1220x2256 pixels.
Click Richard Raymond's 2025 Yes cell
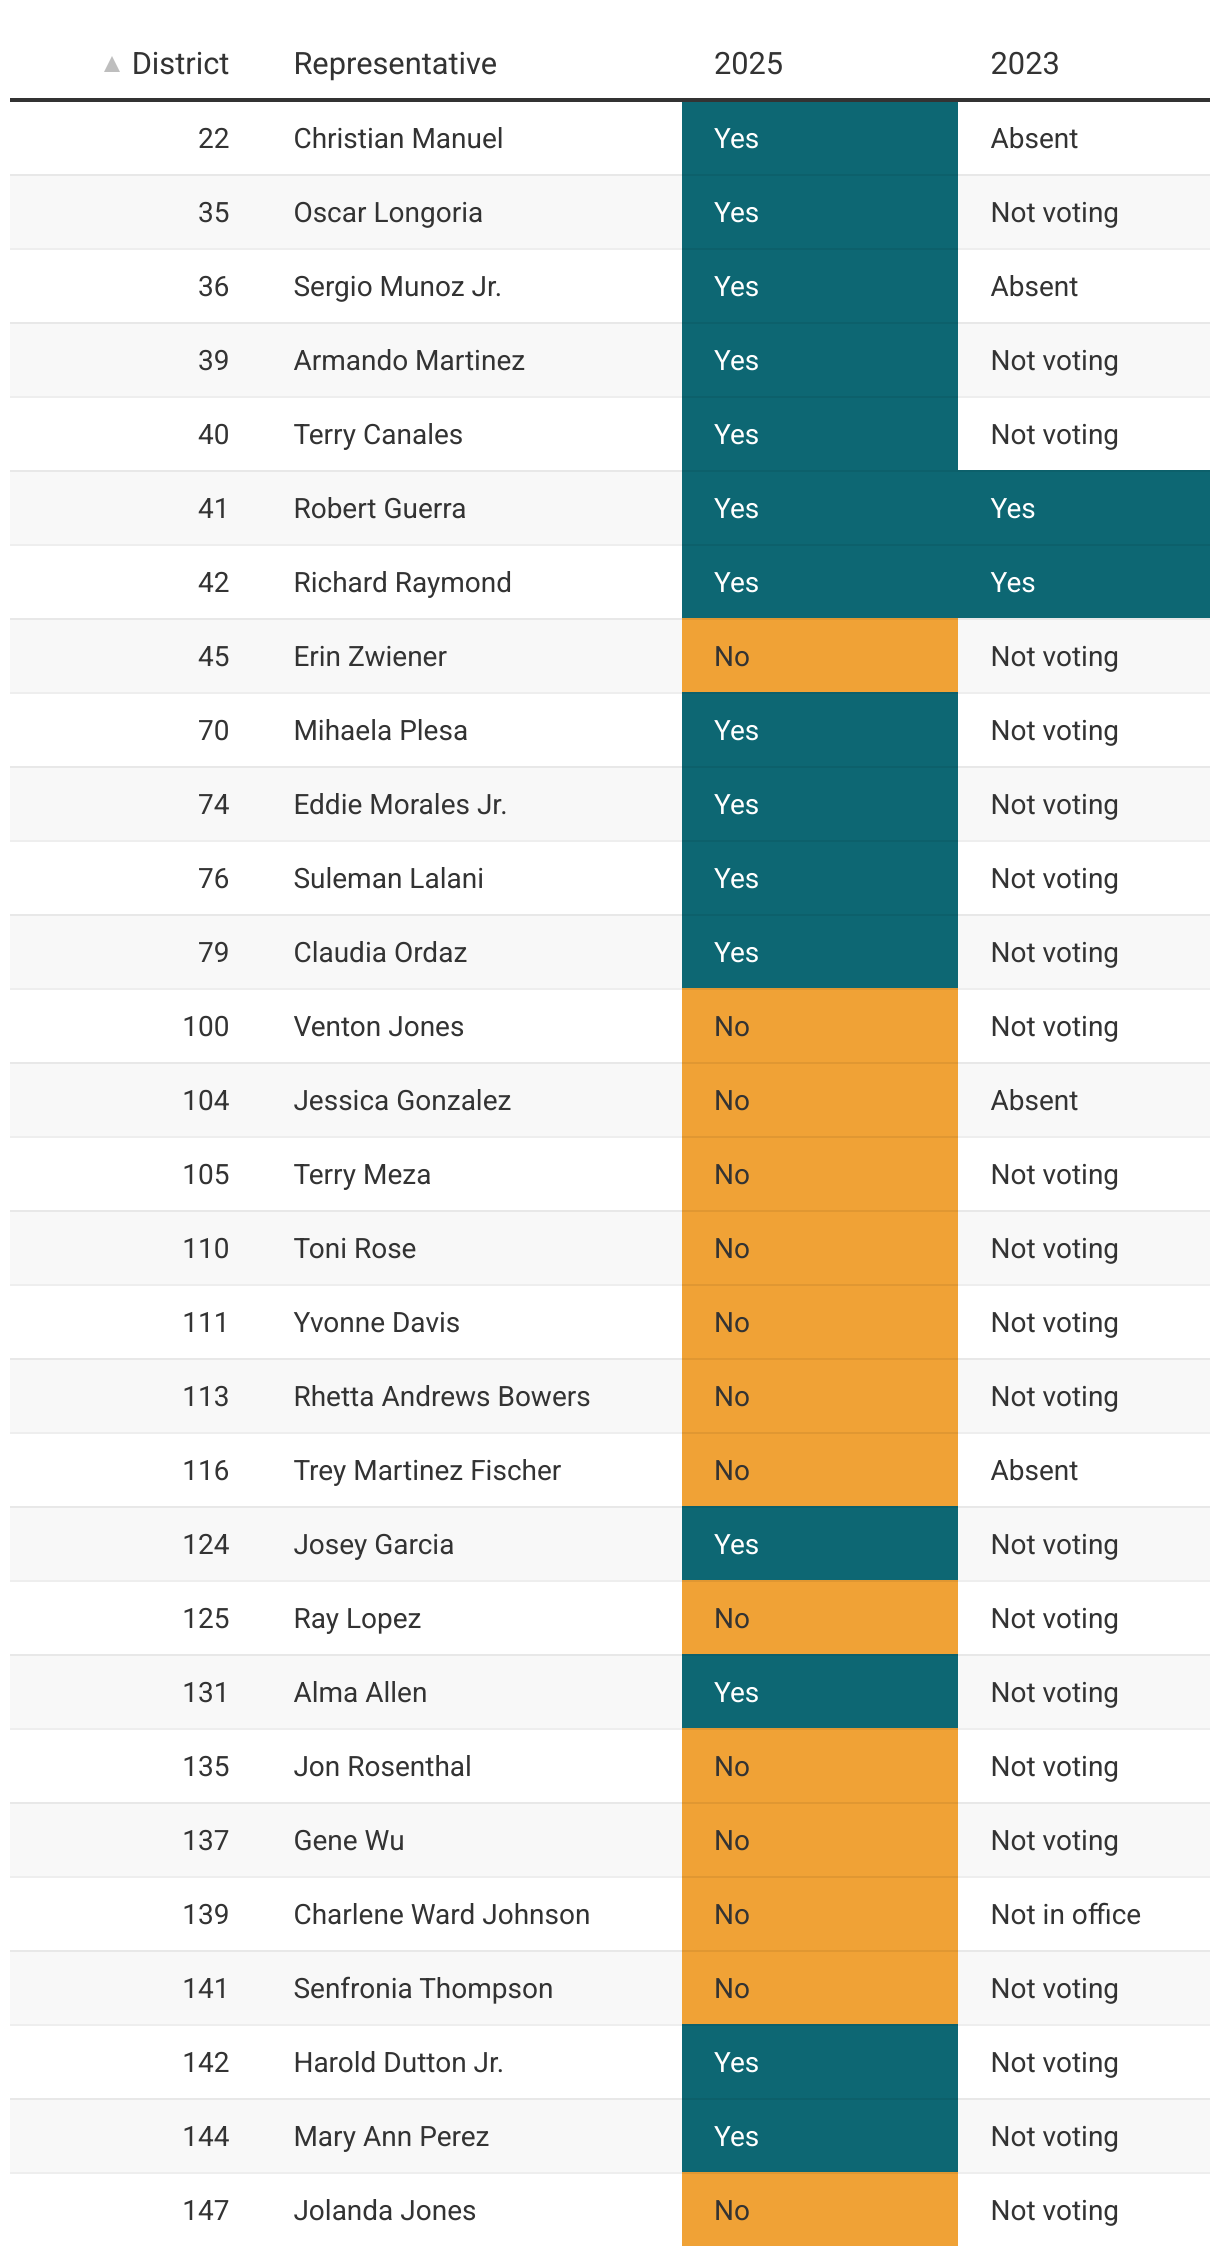[x=820, y=582]
